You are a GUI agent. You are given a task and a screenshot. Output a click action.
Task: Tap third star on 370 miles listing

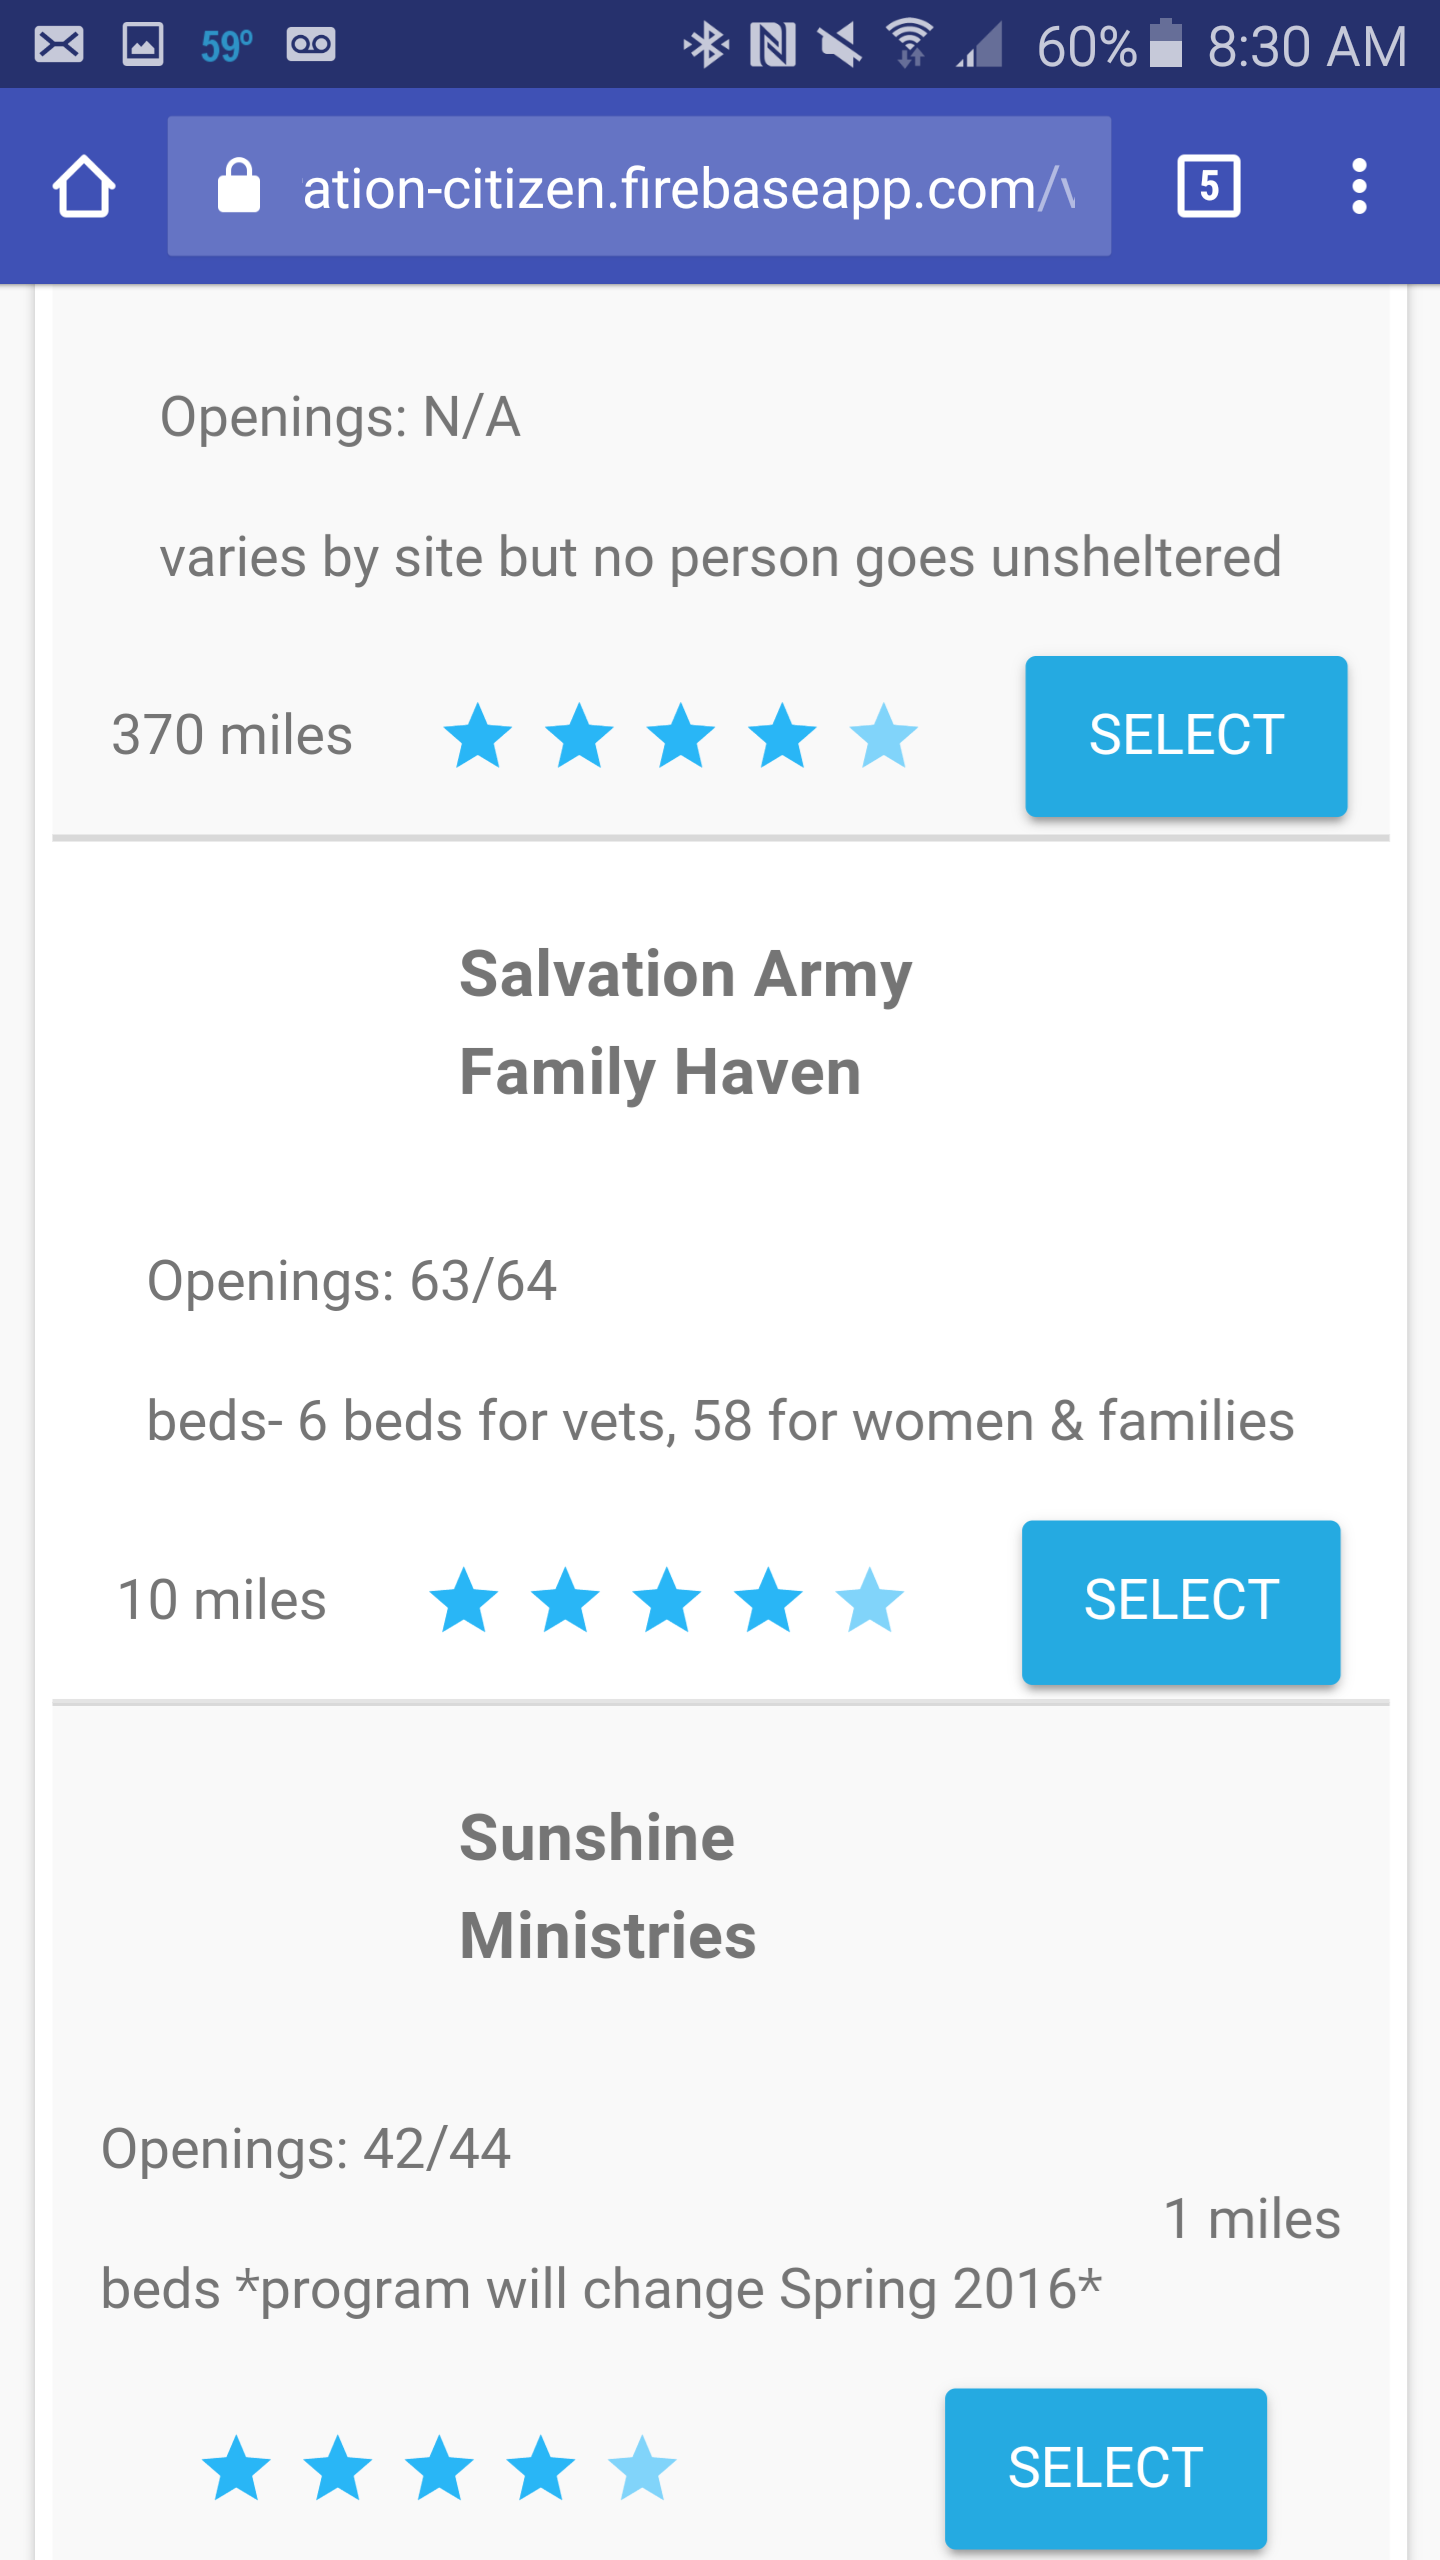pyautogui.click(x=681, y=736)
